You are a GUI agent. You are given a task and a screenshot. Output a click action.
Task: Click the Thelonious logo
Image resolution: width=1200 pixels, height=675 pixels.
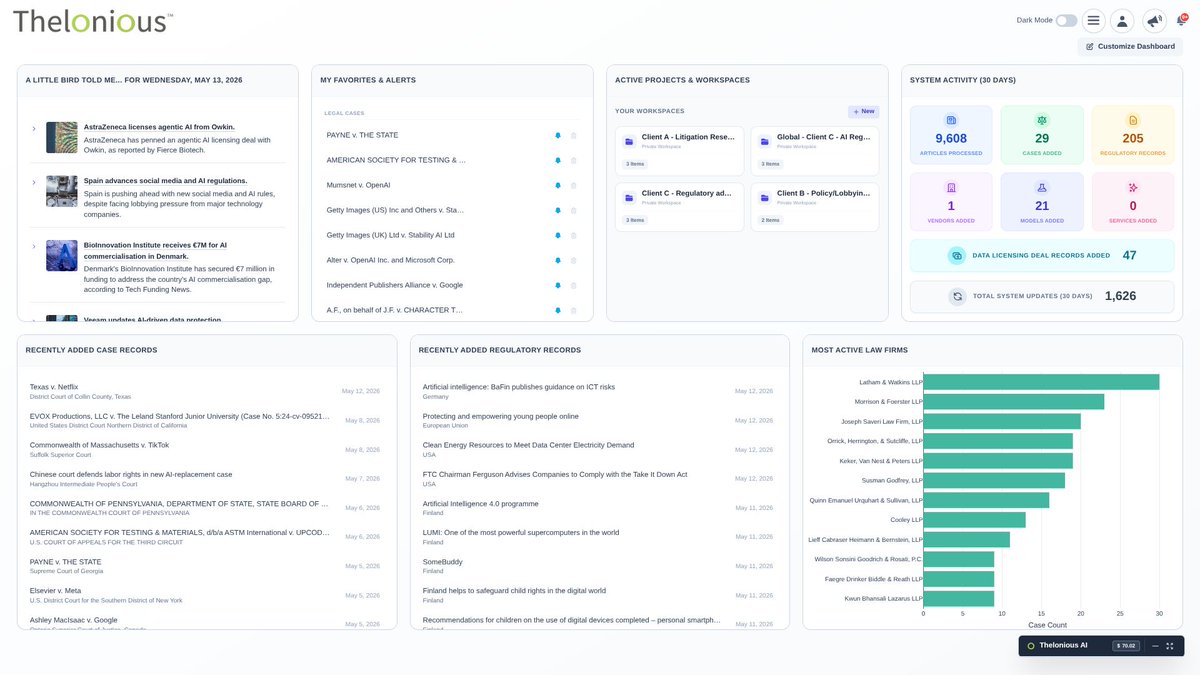point(93,21)
